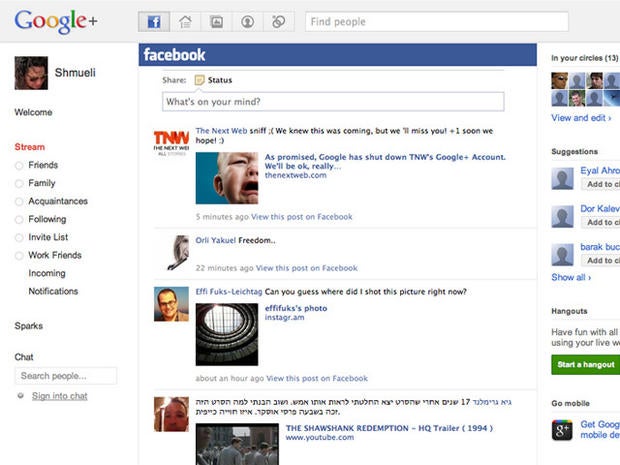Click the Google+ logo
This screenshot has height=465, width=620.
[56, 21]
